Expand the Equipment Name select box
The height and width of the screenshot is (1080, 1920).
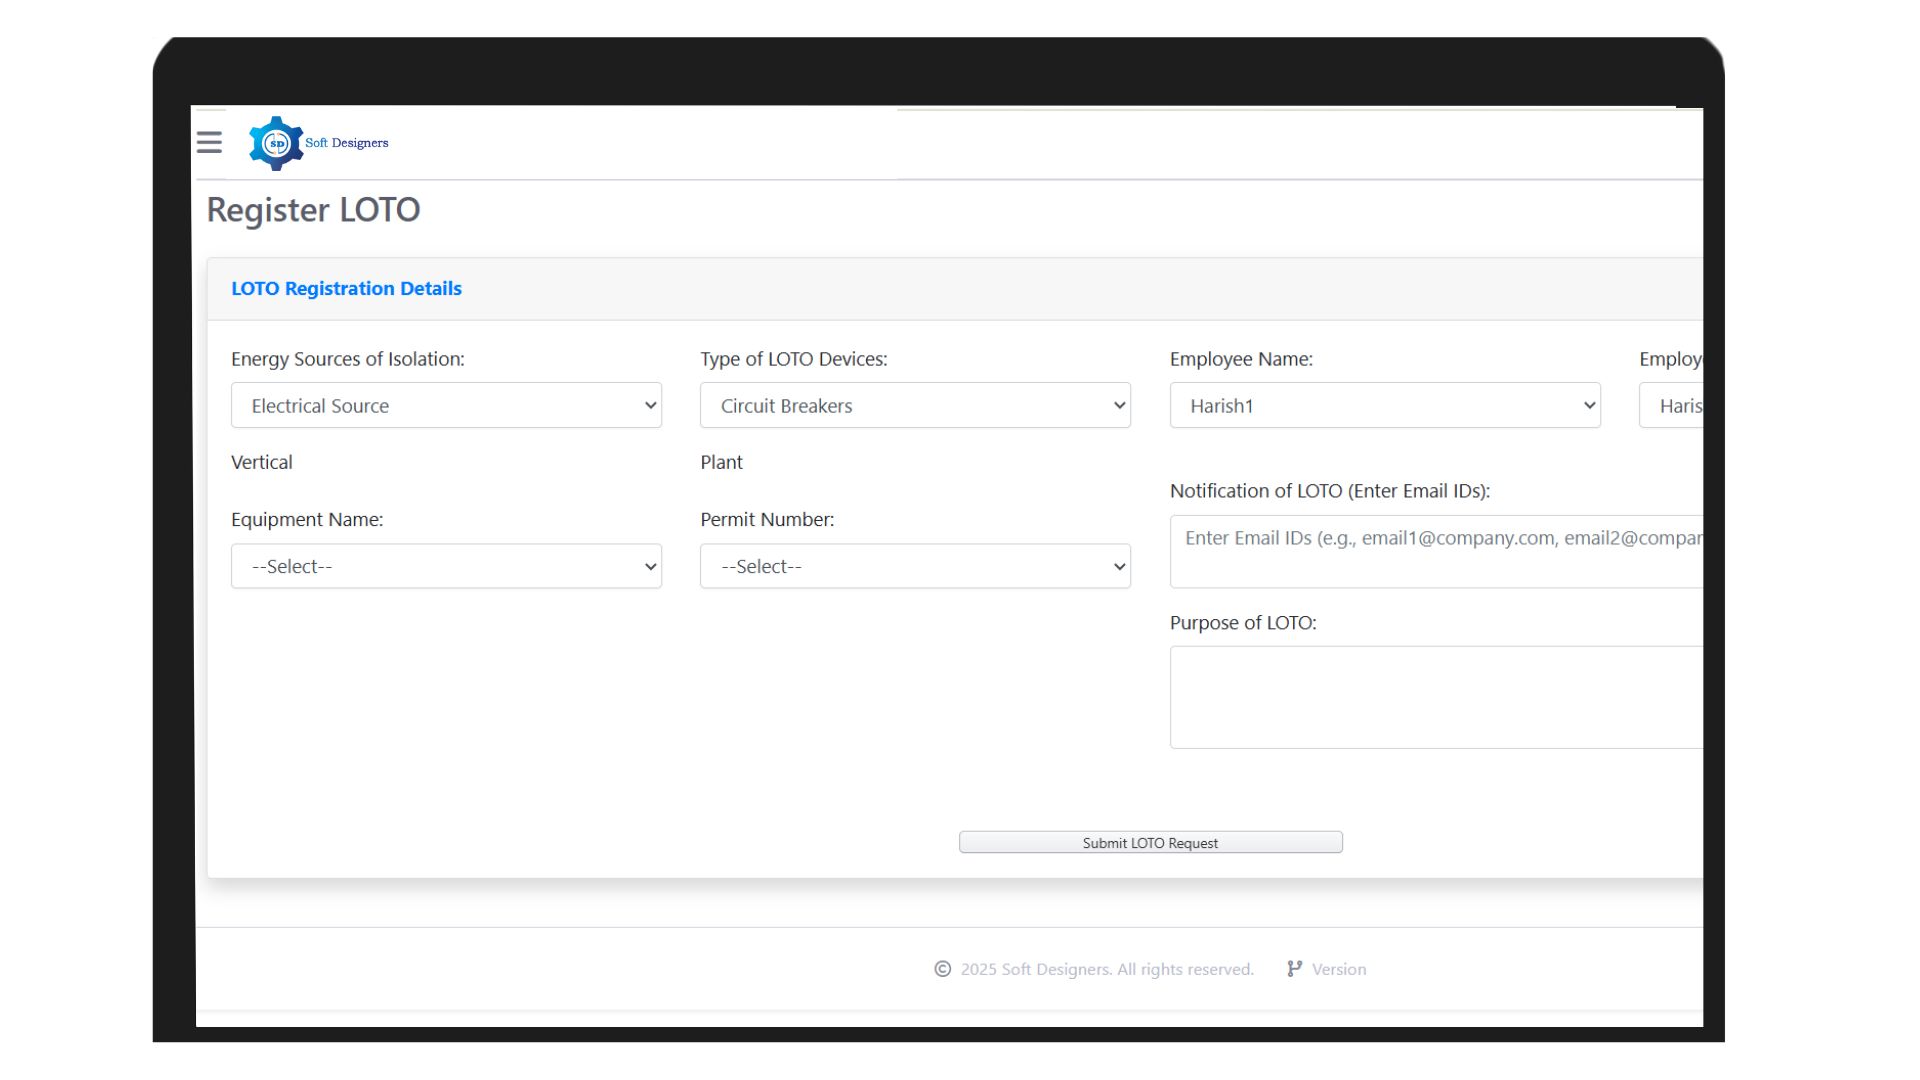pyautogui.click(x=446, y=566)
